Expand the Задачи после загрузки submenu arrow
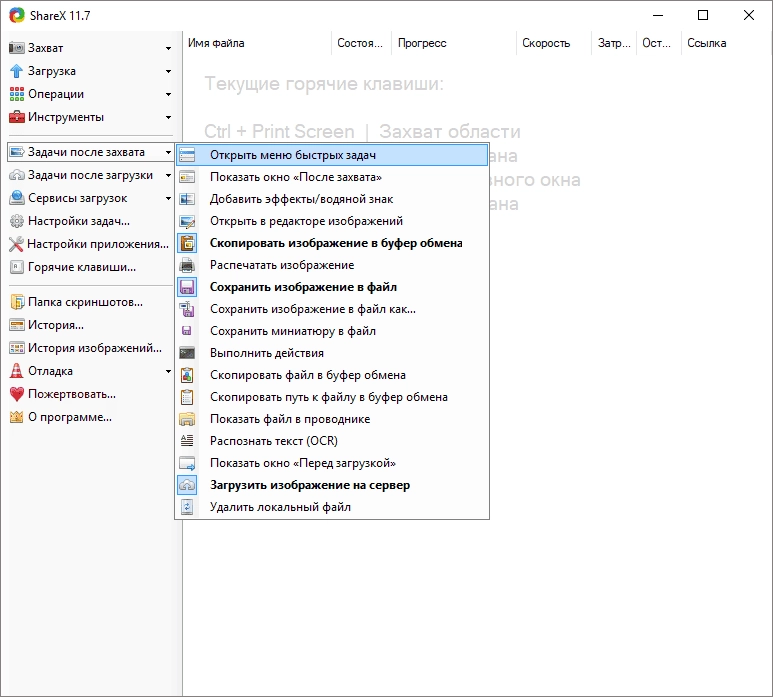 tap(168, 175)
